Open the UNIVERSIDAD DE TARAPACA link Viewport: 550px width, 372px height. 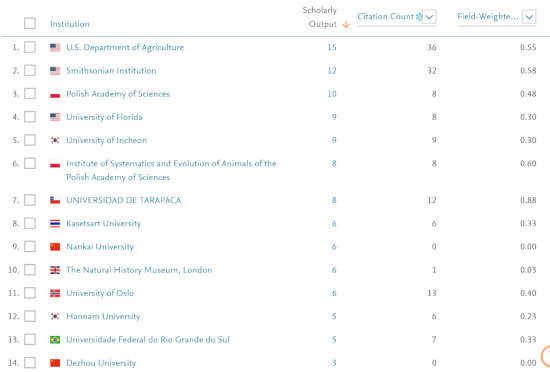(x=123, y=200)
